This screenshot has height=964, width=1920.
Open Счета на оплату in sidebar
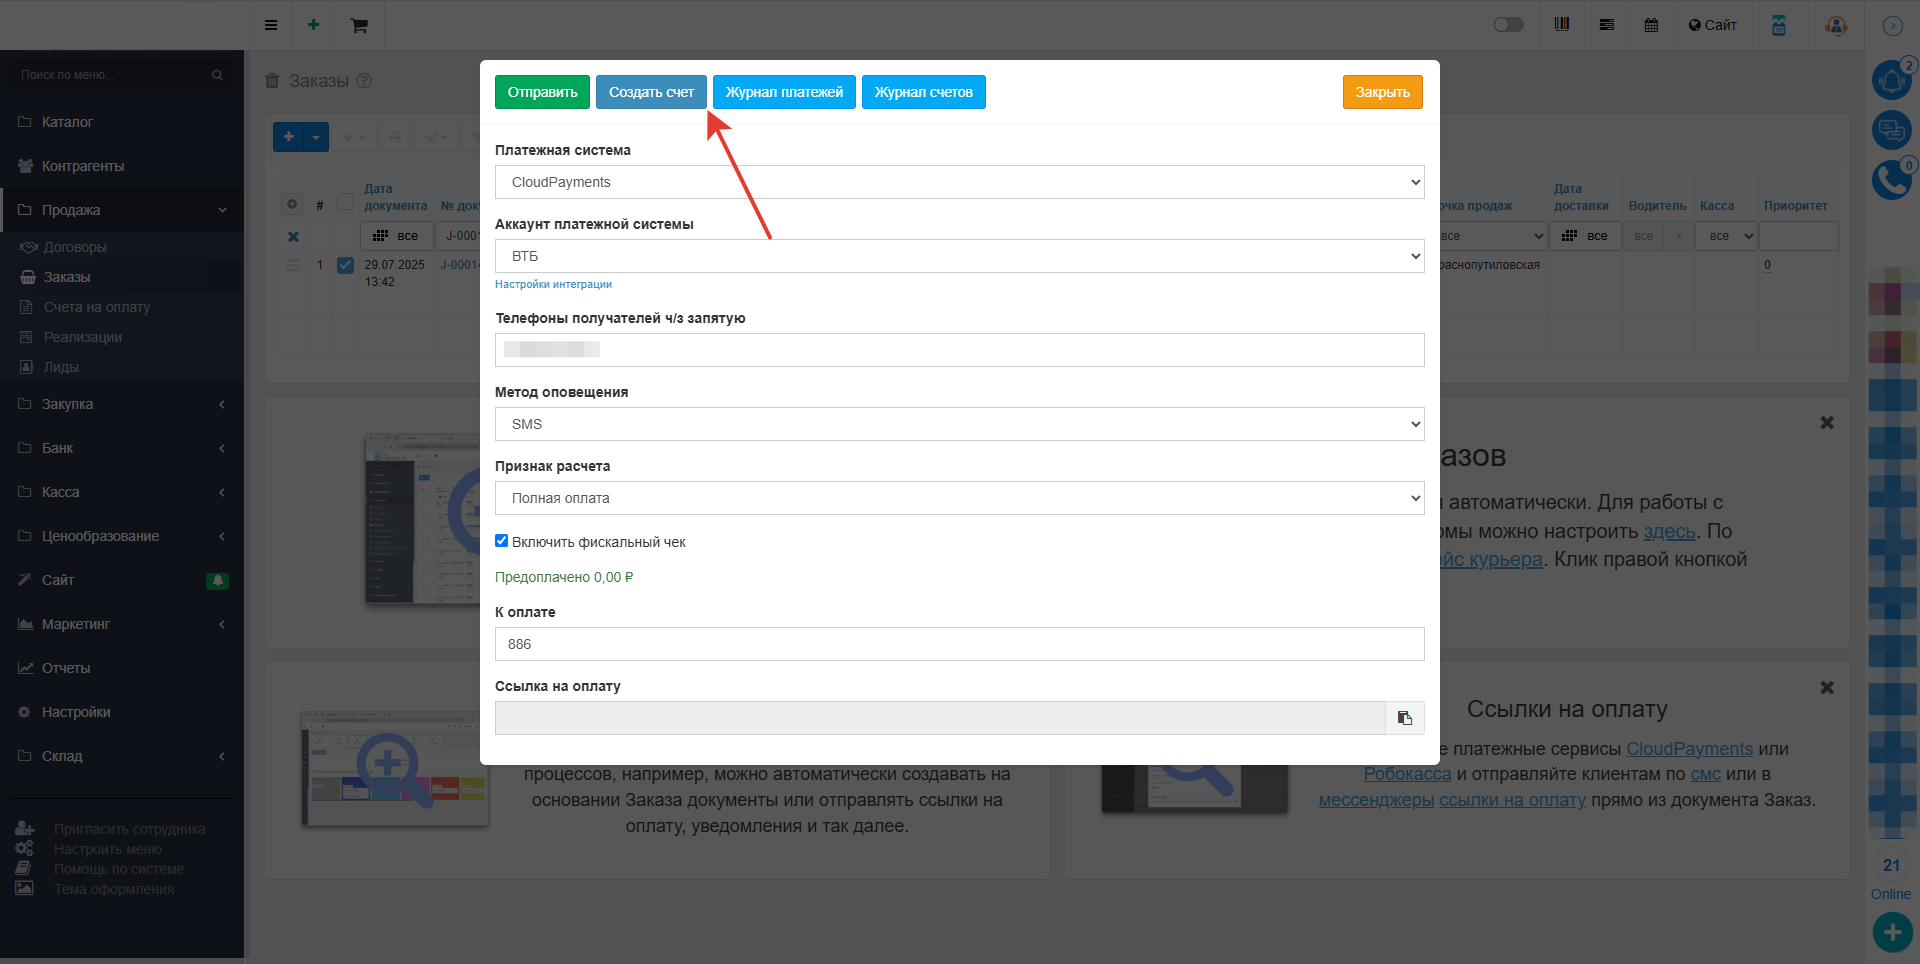point(97,307)
